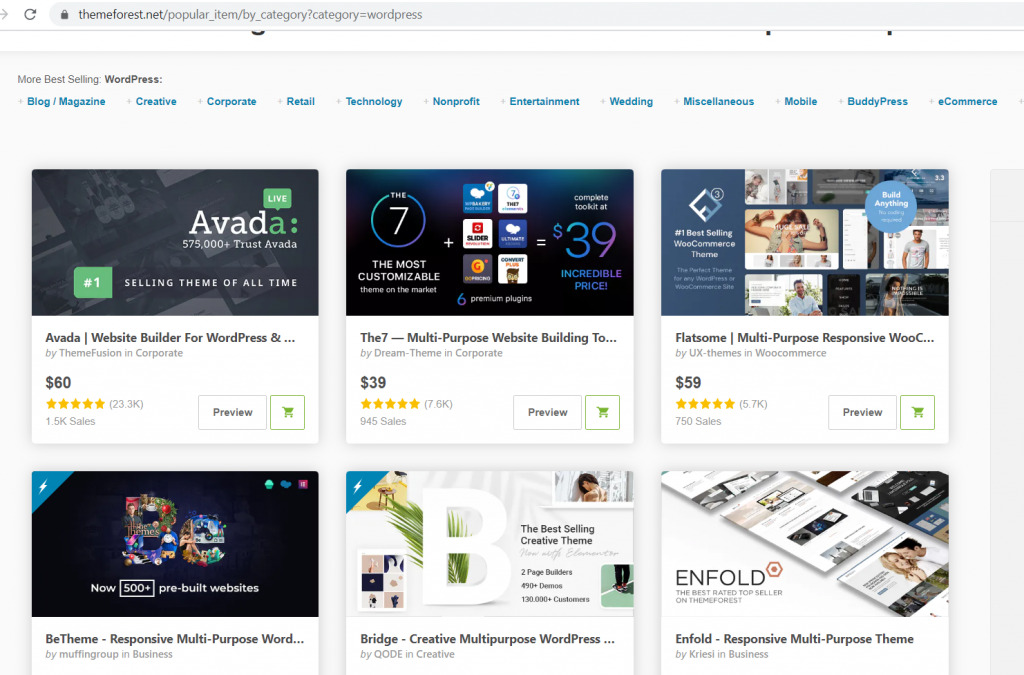Click the Flatsome (5.7K) rating count

(753, 404)
